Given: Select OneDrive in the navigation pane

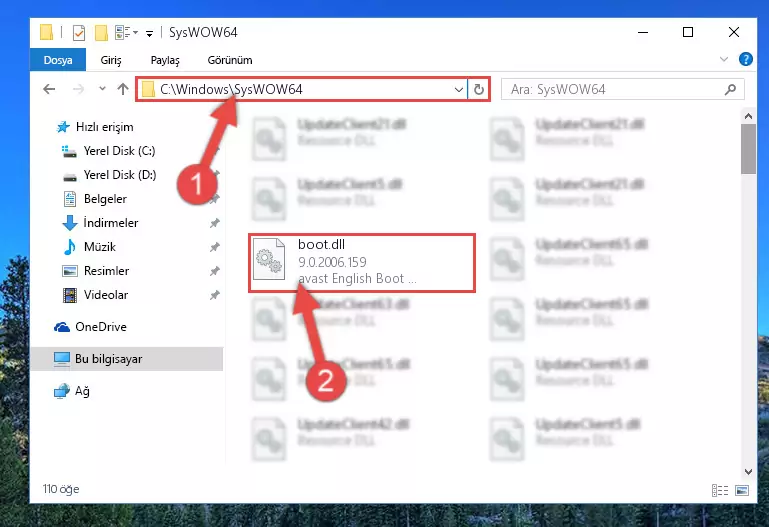Looking at the screenshot, I should click(x=101, y=327).
